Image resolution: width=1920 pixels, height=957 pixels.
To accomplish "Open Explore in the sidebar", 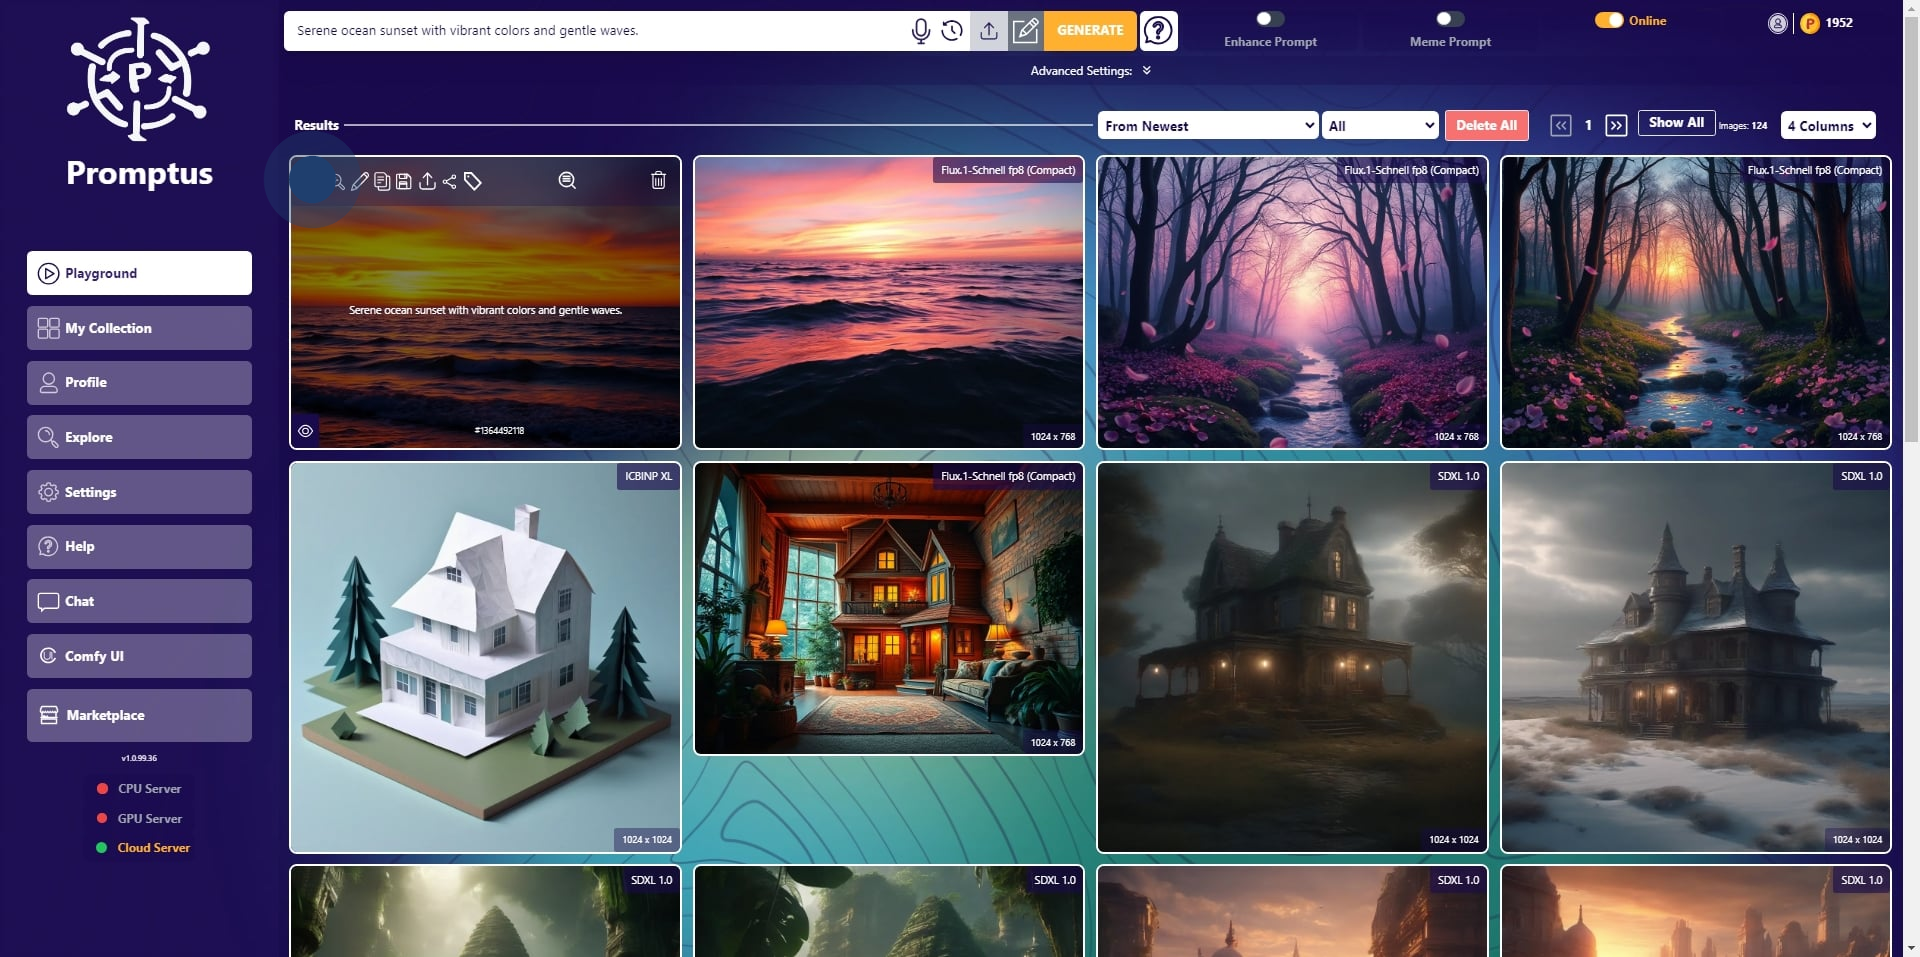I will point(139,437).
